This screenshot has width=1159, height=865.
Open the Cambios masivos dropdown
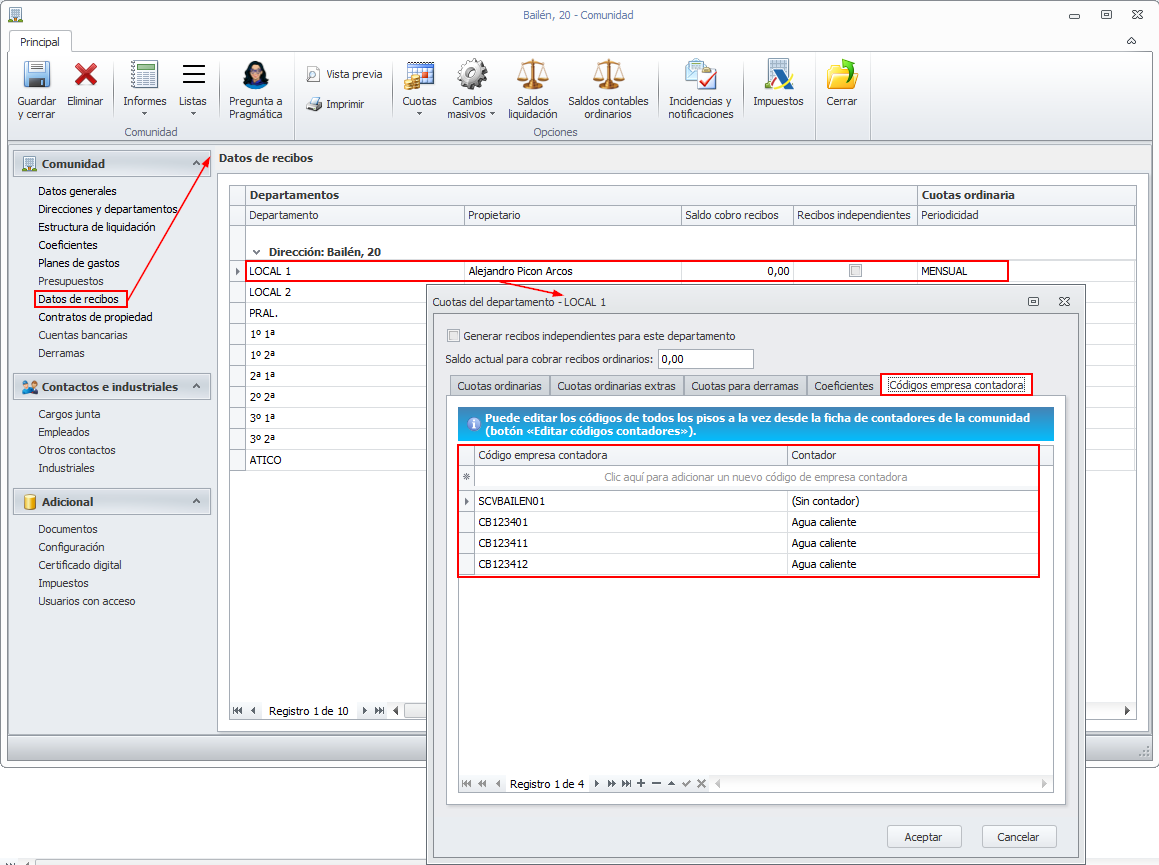click(x=472, y=89)
